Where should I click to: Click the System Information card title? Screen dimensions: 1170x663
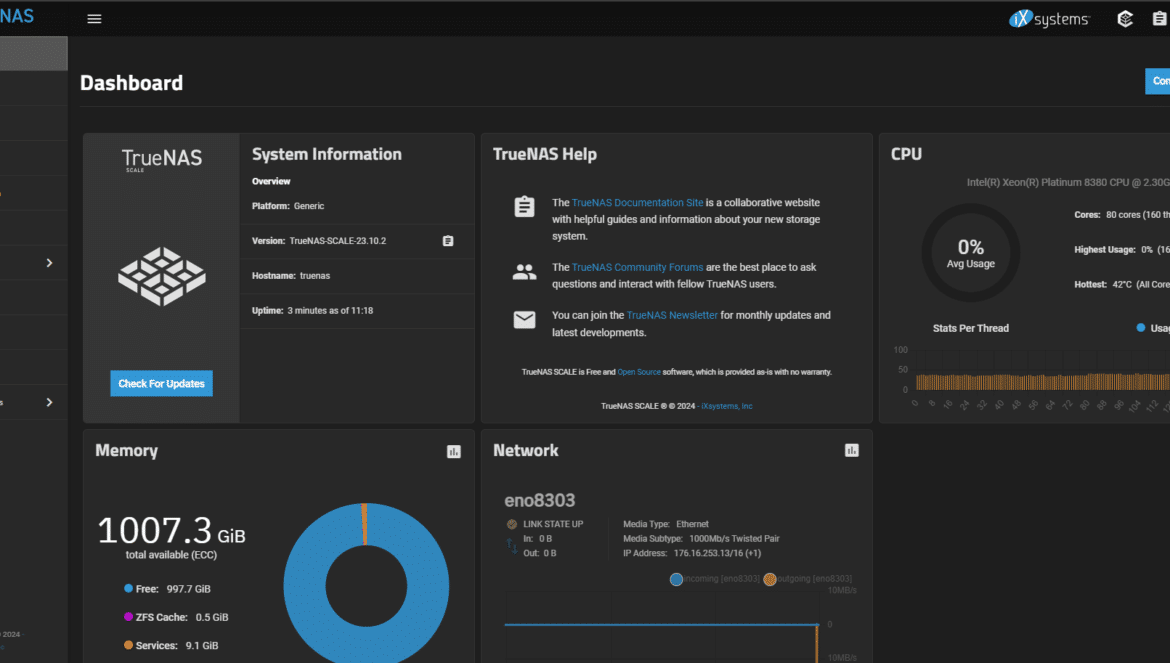pos(327,154)
